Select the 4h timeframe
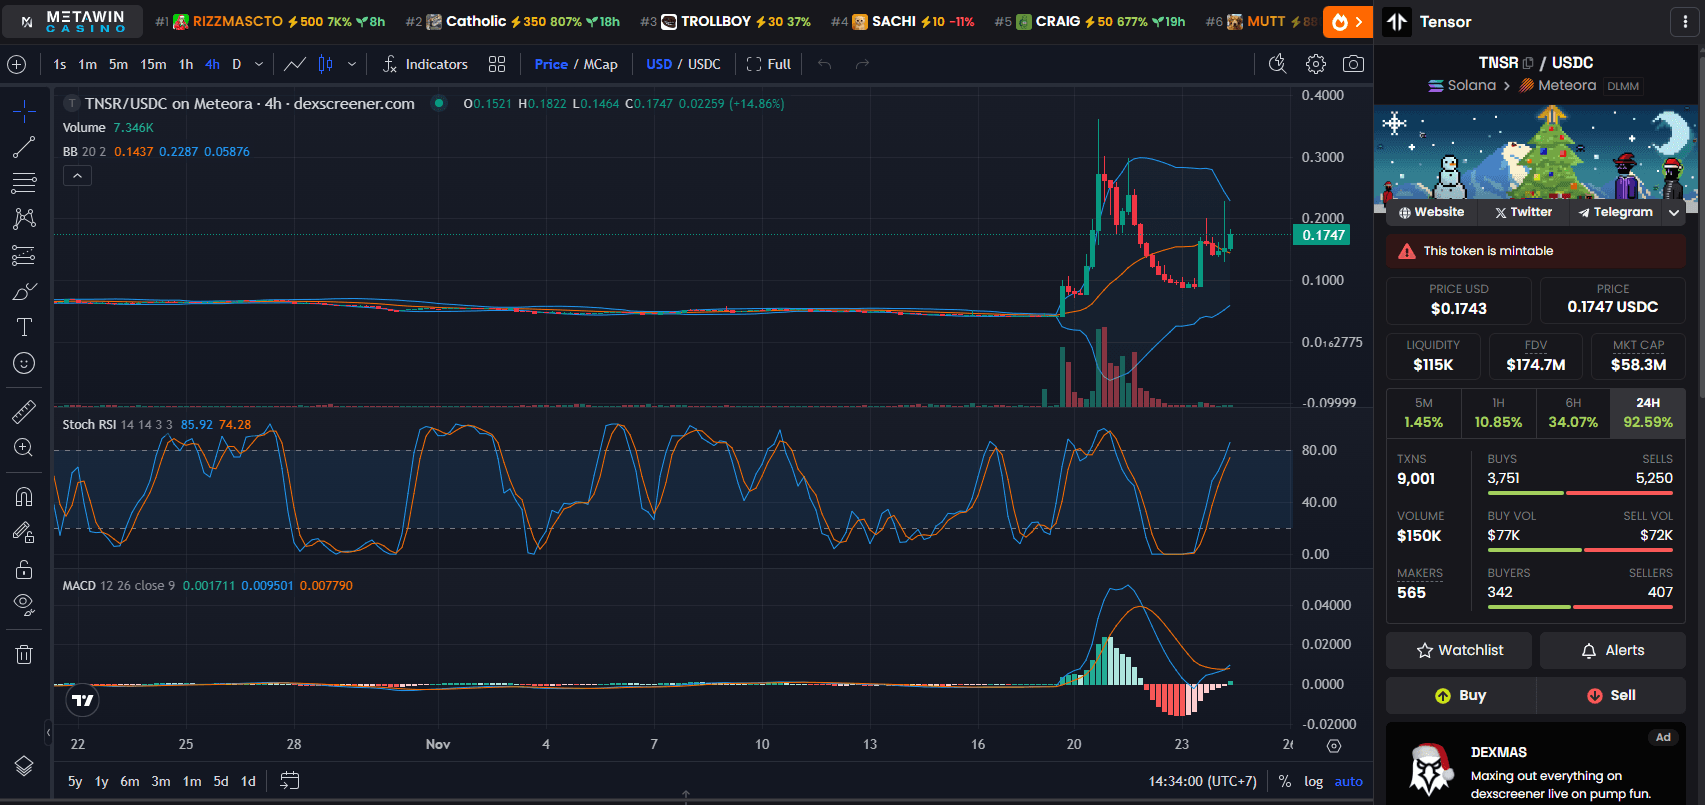 (x=212, y=64)
